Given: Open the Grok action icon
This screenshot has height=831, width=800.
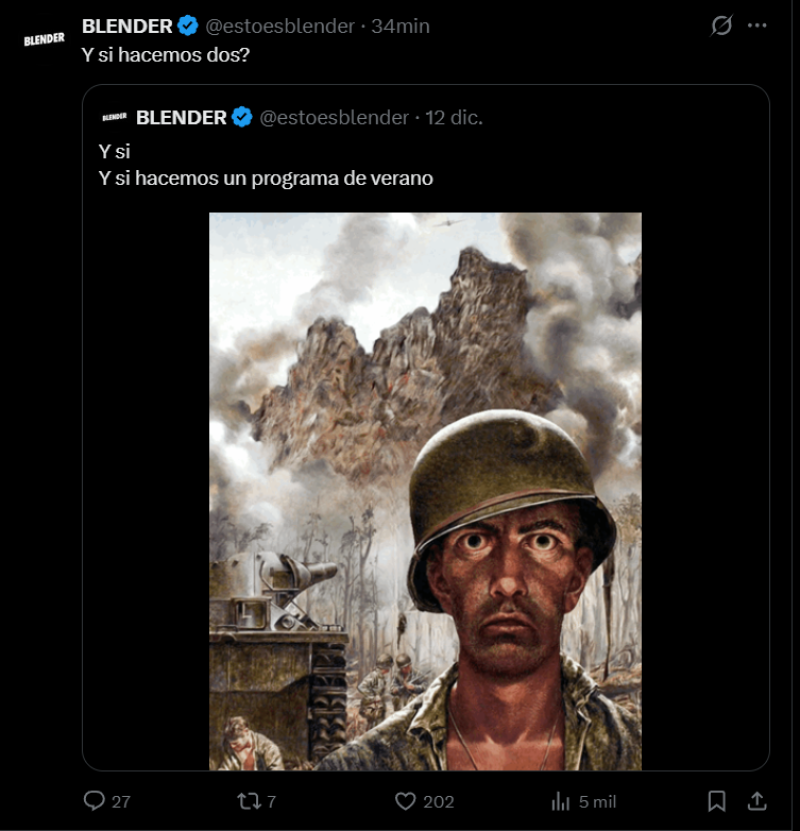Looking at the screenshot, I should [x=721, y=26].
